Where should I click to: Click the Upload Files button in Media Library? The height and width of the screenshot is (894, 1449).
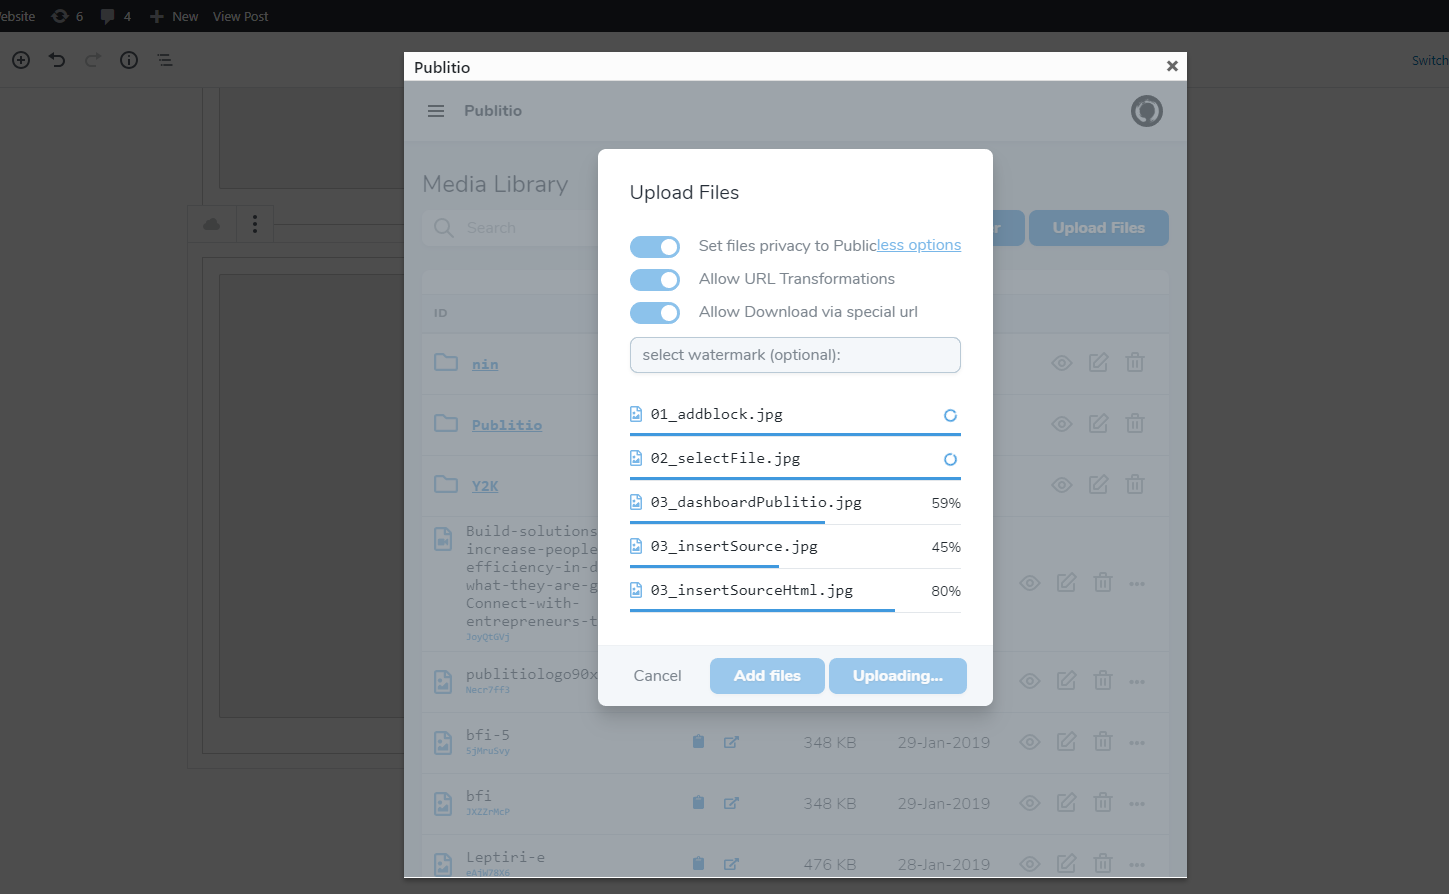click(1099, 228)
